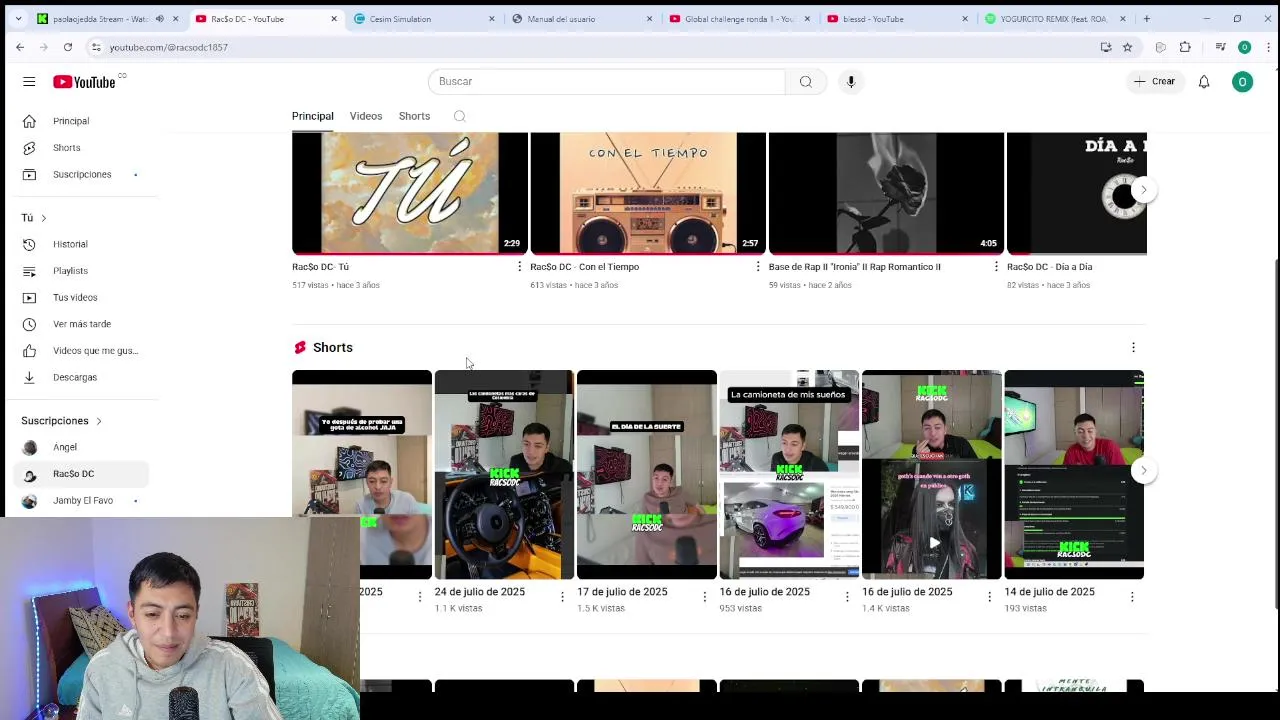Play the Base de Rap Ironia thumbnail
This screenshot has width=1280, height=720.
(886, 193)
